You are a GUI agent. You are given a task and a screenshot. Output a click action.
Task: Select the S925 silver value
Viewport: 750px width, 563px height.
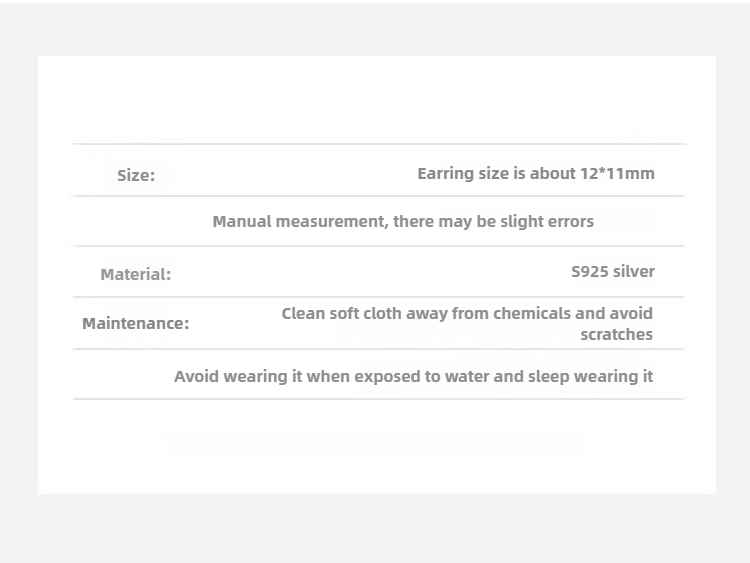(613, 272)
